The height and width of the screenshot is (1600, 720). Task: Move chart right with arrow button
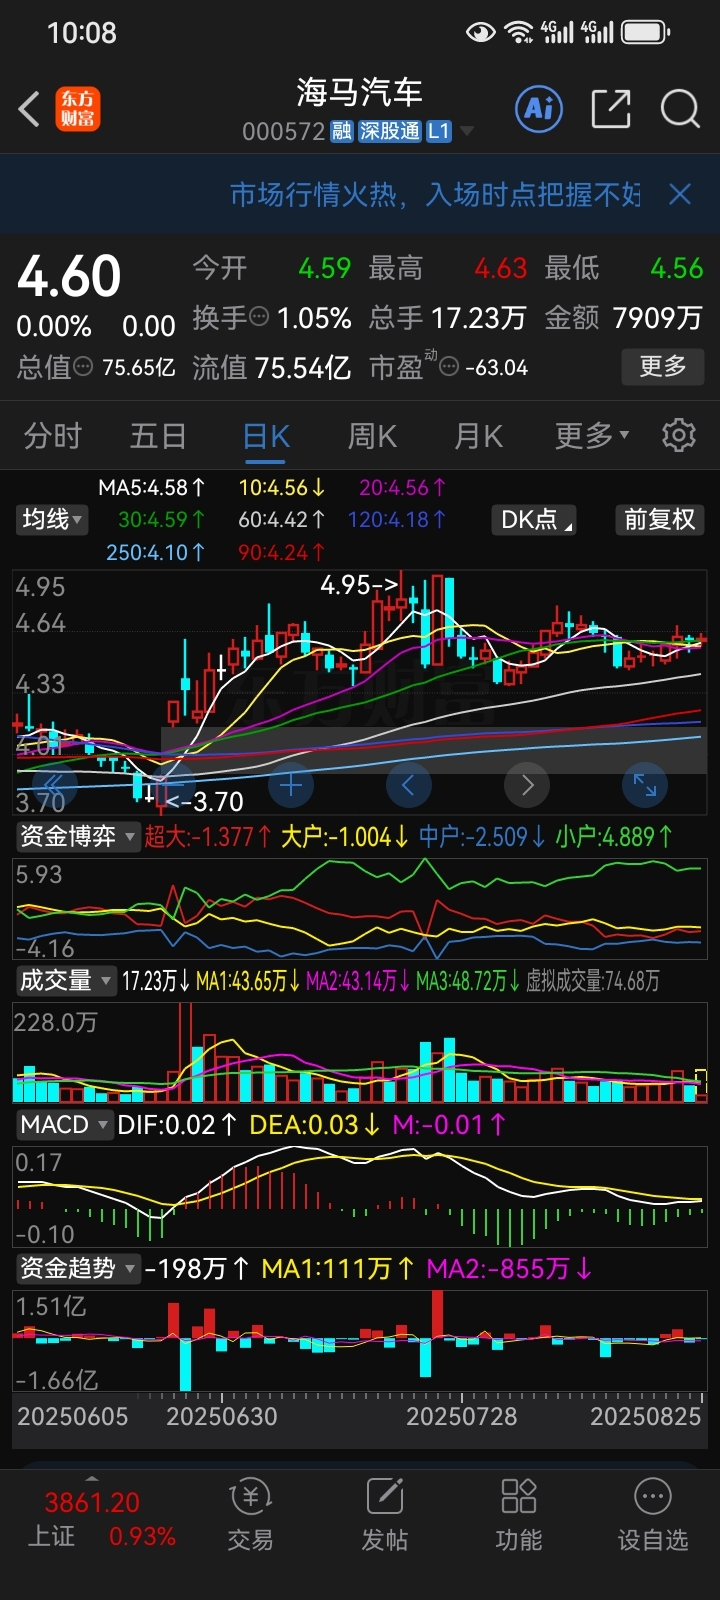(x=527, y=785)
